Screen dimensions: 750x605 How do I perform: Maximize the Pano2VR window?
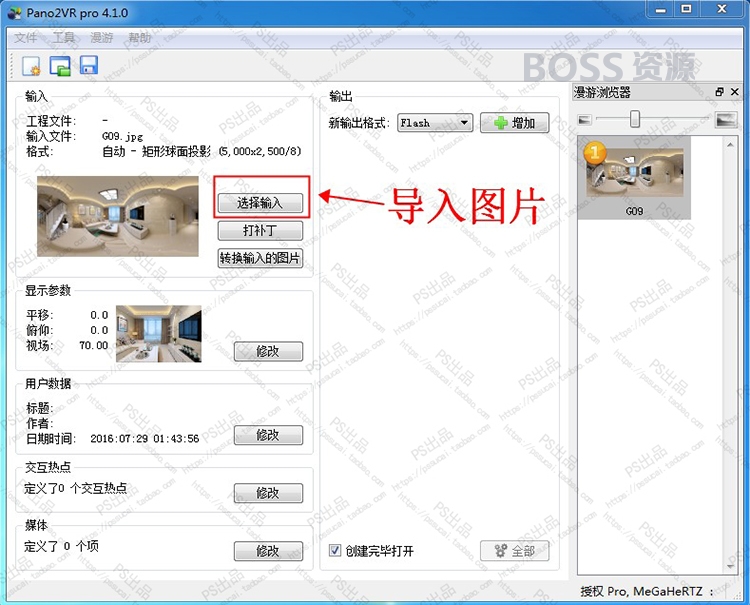click(x=686, y=9)
